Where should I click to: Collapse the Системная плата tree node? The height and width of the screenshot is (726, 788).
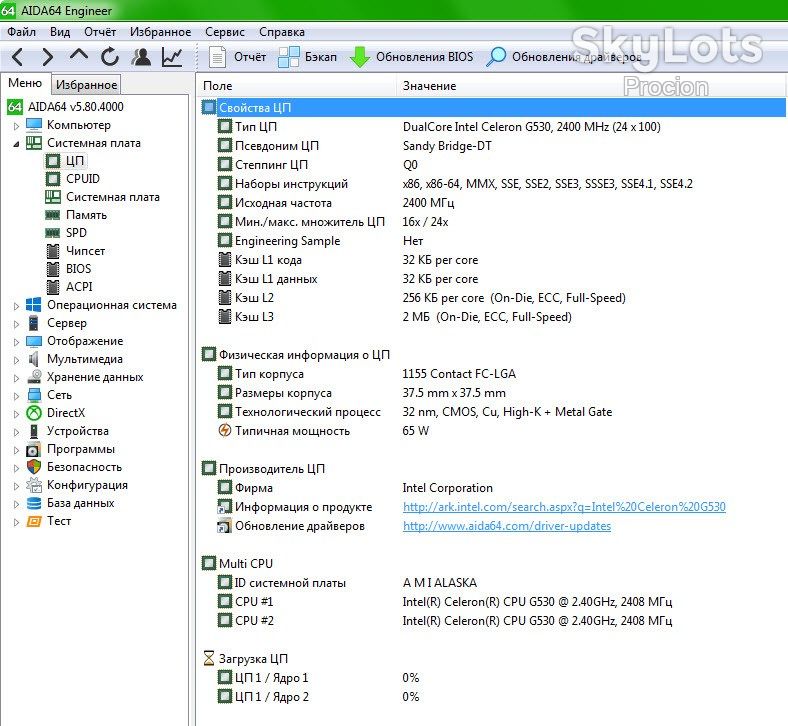17,144
